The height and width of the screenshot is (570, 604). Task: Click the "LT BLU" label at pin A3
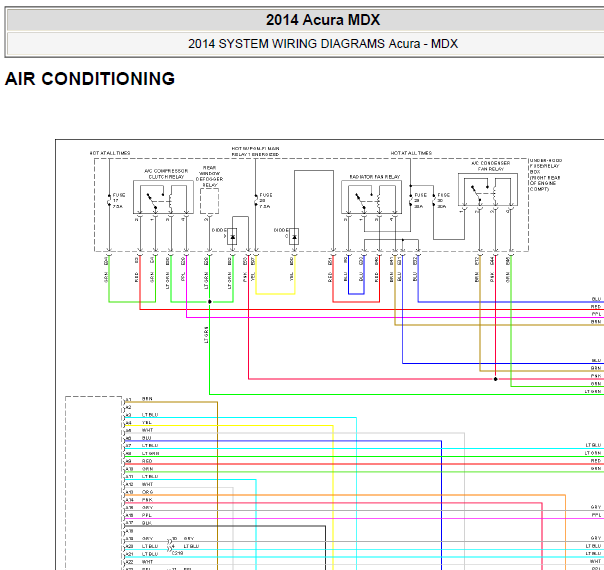pyautogui.click(x=150, y=415)
